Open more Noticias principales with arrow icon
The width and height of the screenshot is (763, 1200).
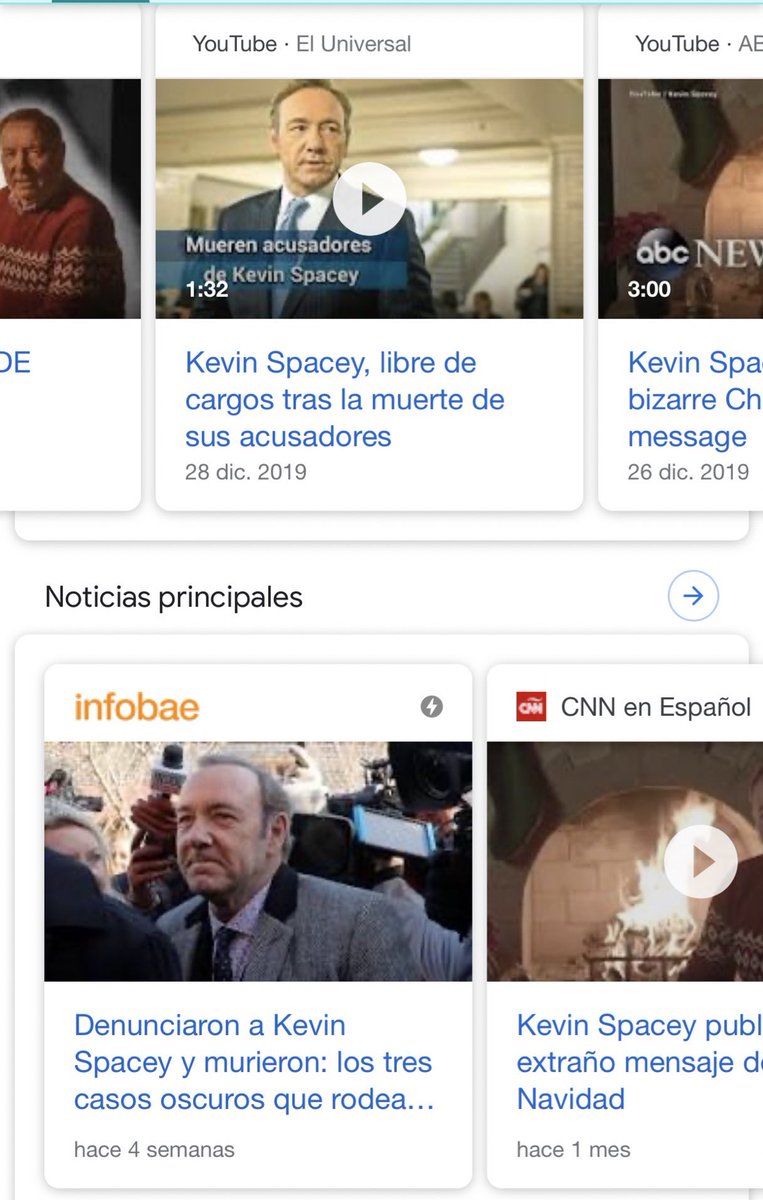click(x=693, y=597)
